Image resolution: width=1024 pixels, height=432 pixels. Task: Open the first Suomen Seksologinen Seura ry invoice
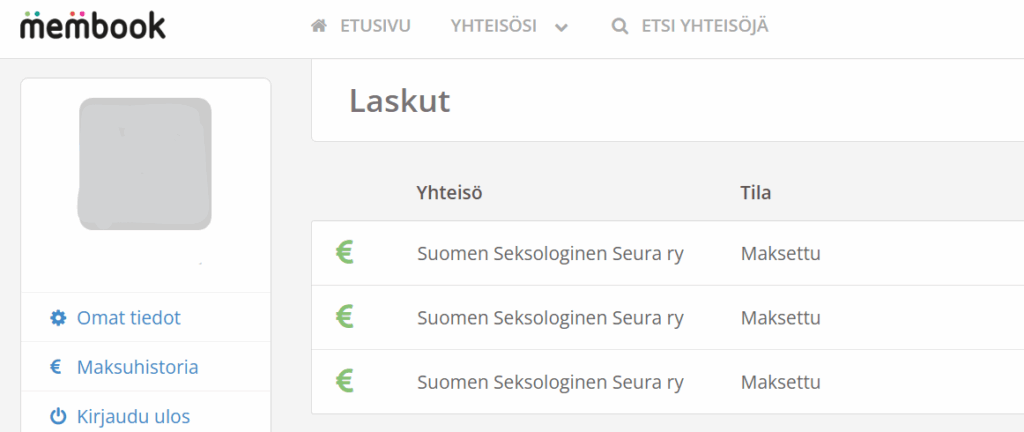[550, 253]
